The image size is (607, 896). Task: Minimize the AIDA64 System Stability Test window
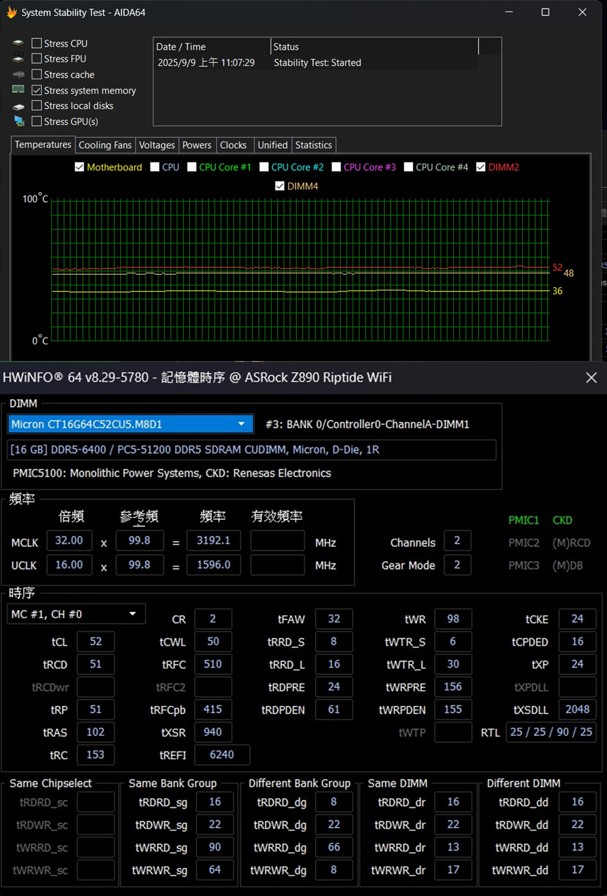point(509,12)
